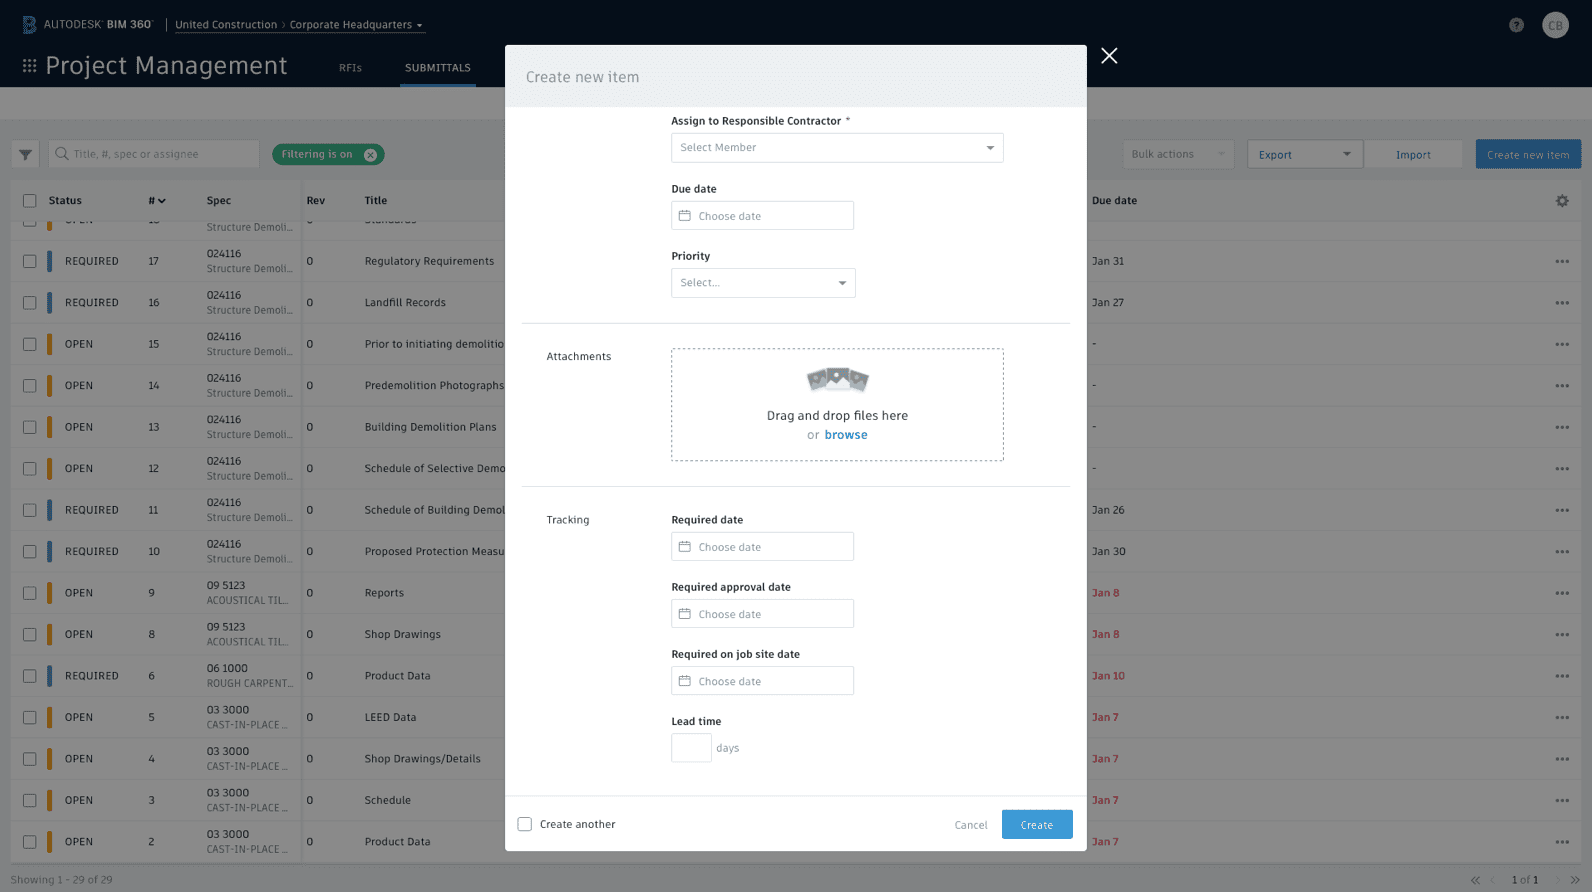The image size is (1592, 892).
Task: Click the filter funnel icon
Action: [25, 154]
